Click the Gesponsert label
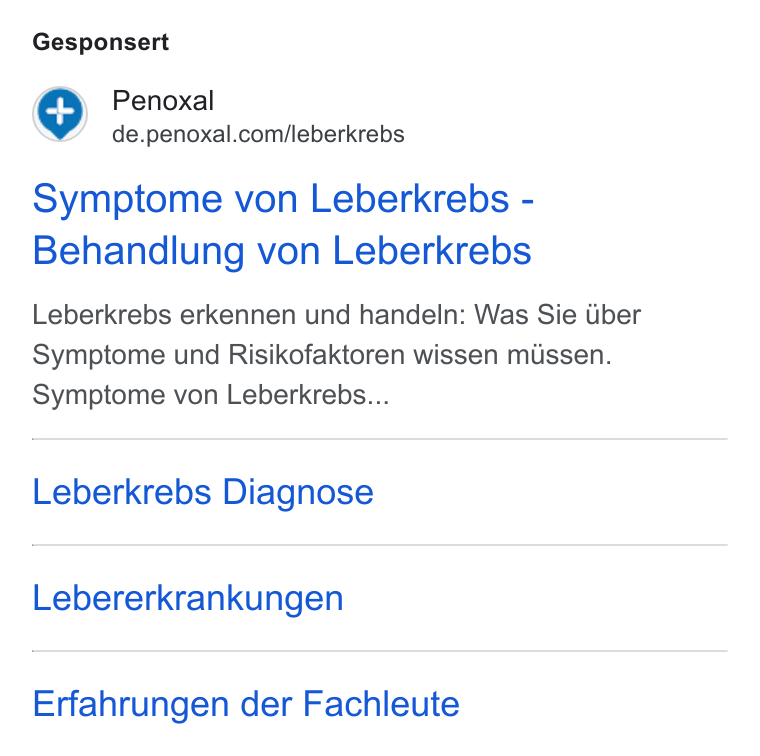Image resolution: width=760 pixels, height=756 pixels. tap(101, 42)
